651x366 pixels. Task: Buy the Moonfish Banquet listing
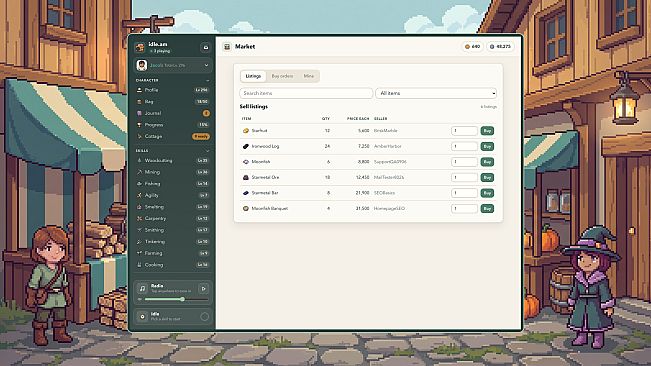pos(487,208)
